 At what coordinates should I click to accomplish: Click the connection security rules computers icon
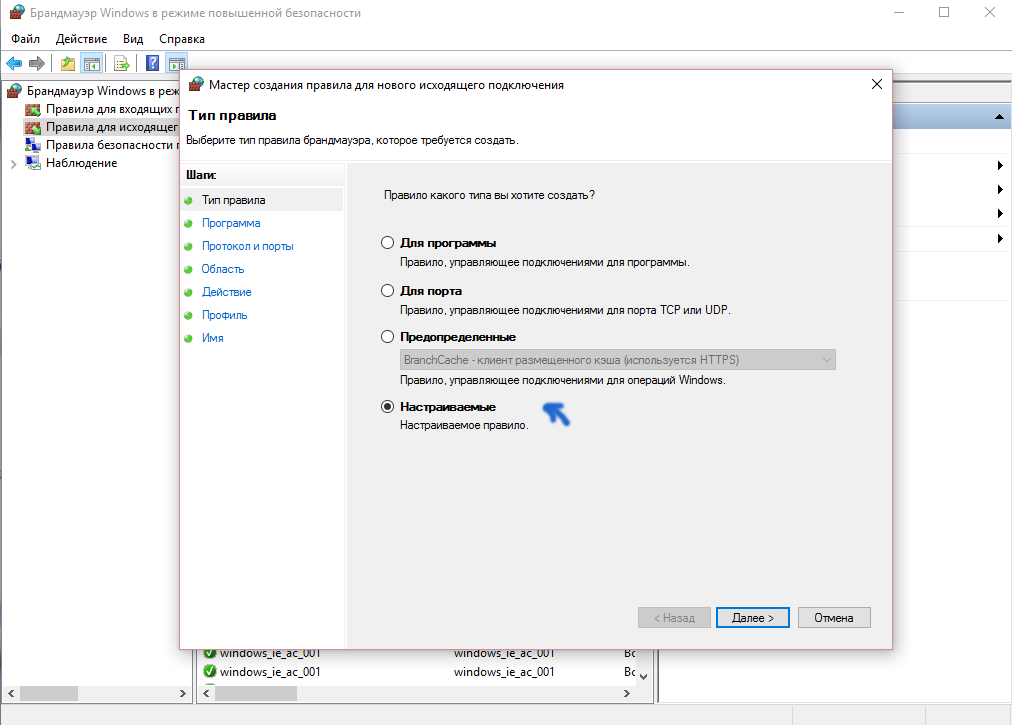[x=33, y=145]
